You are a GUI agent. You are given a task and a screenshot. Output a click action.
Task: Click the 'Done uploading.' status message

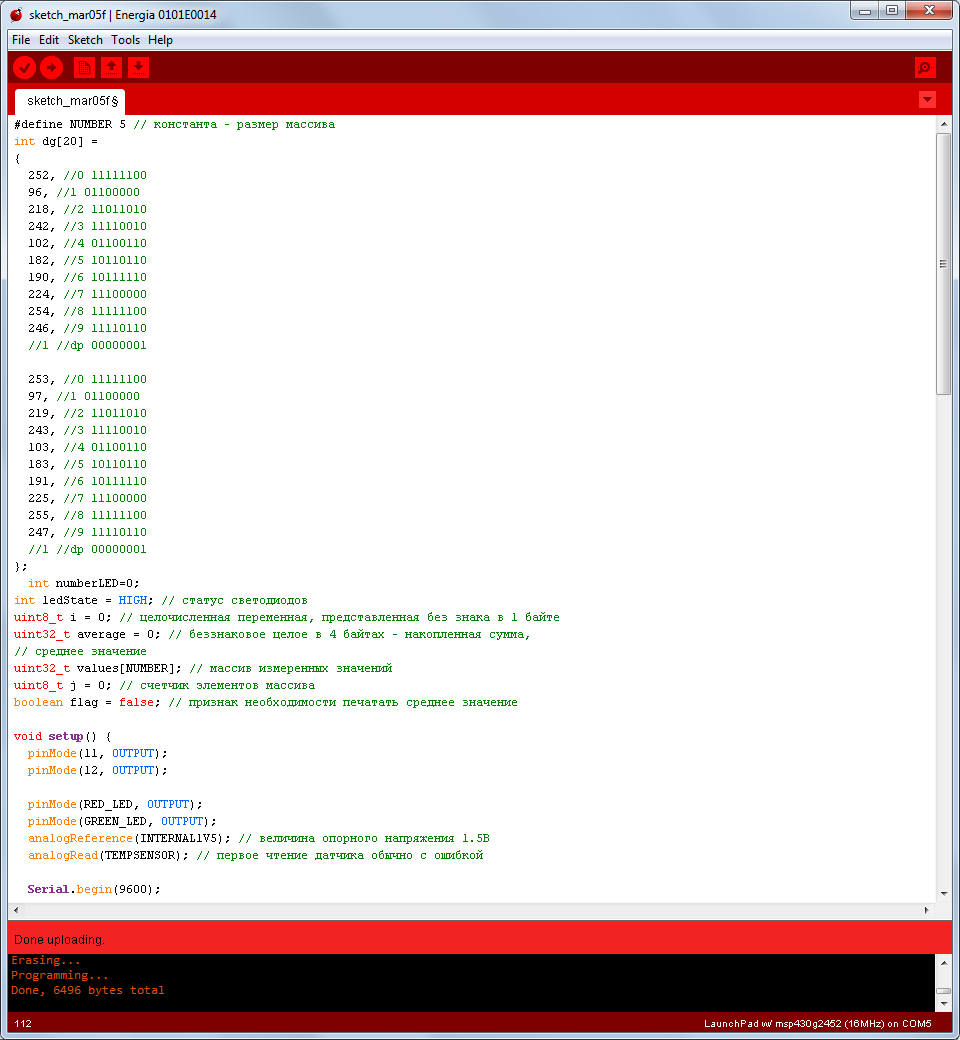60,940
